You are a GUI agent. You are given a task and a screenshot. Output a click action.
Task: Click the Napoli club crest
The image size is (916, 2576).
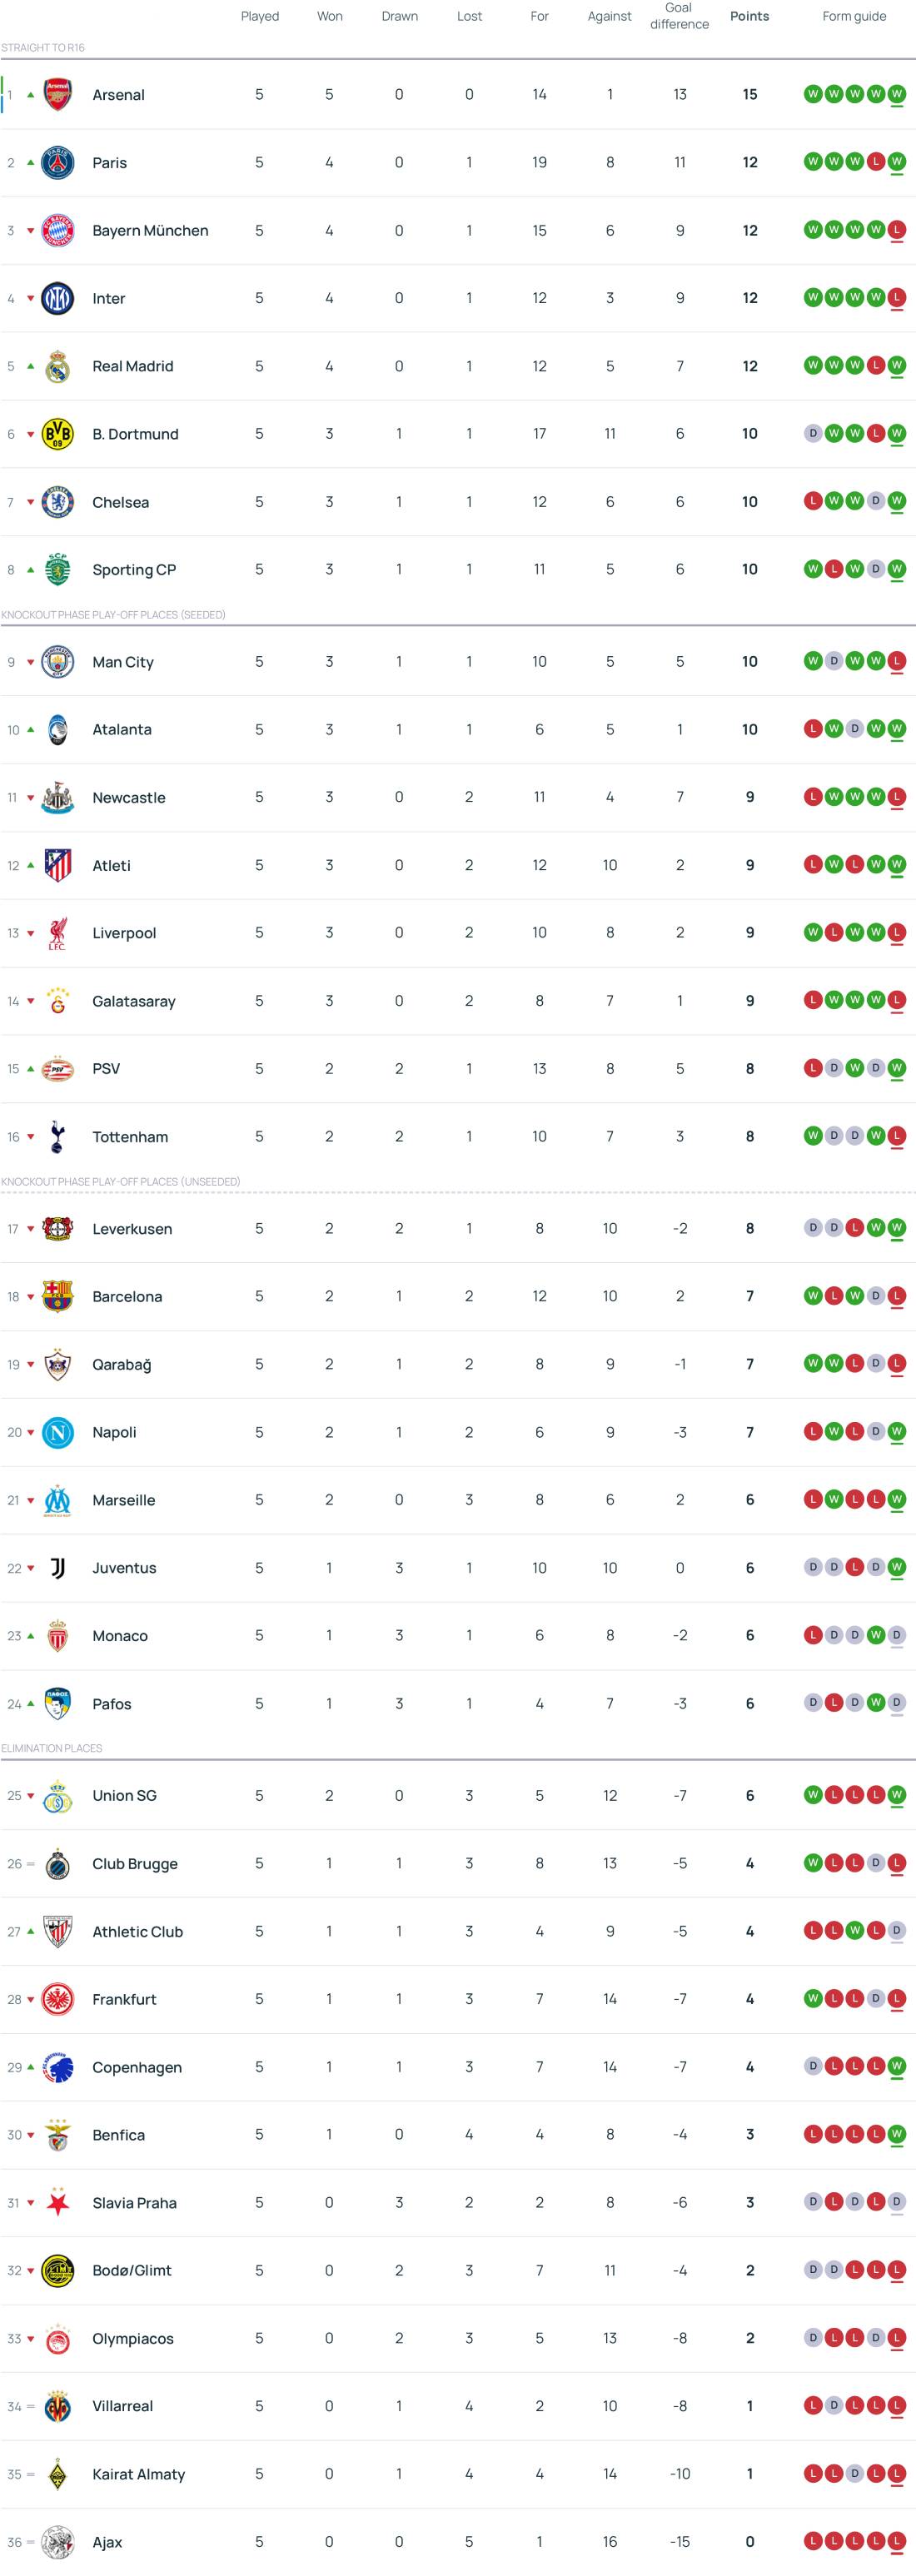tap(58, 1432)
